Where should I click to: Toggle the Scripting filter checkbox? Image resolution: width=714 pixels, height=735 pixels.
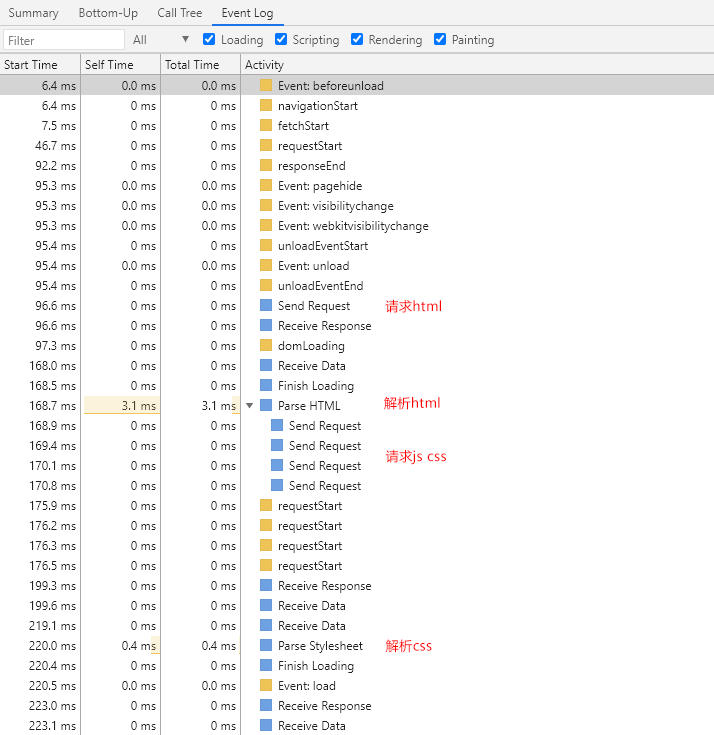click(x=281, y=40)
